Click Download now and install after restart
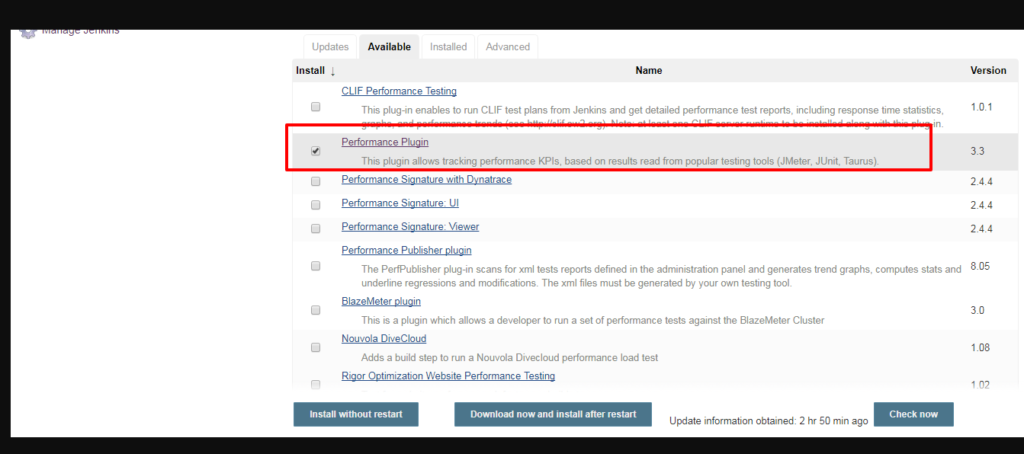1024x454 pixels. [x=553, y=414]
